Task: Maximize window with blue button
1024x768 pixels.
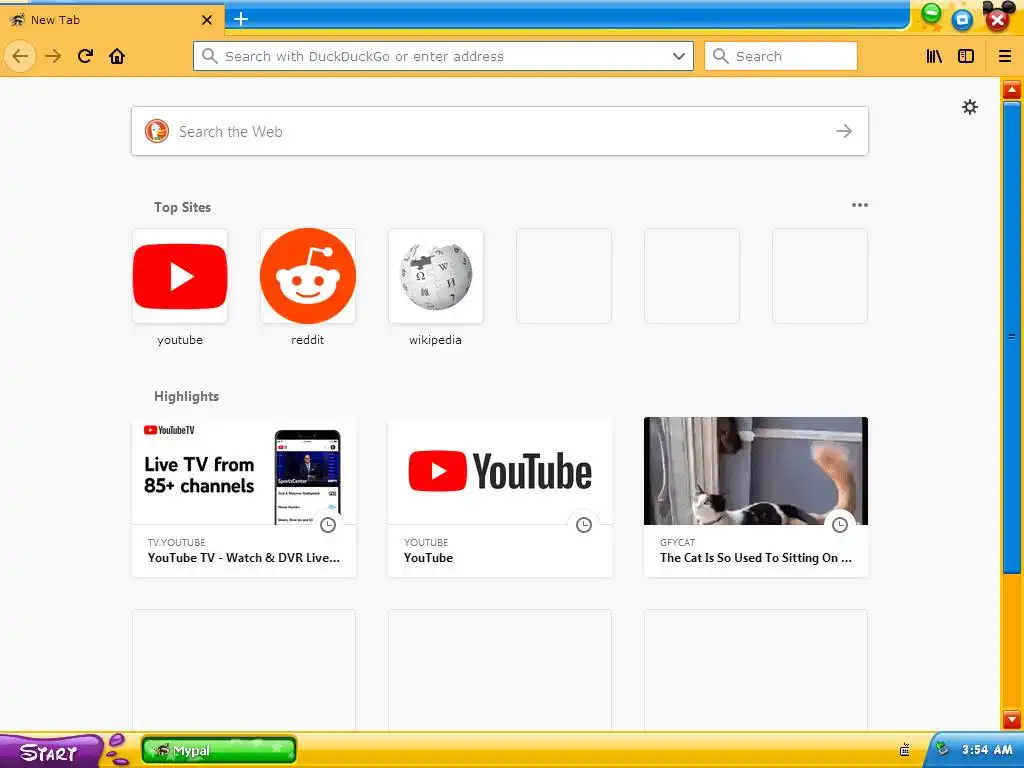Action: pyautogui.click(x=962, y=20)
